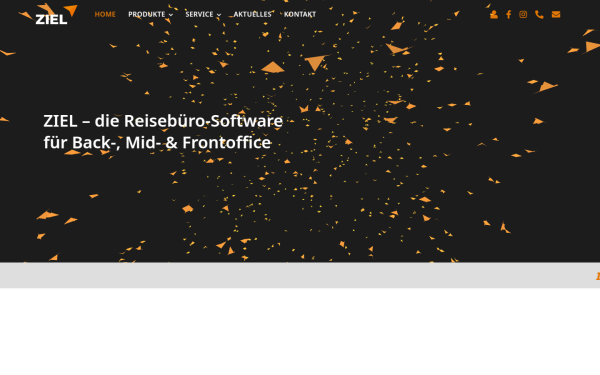600x375 pixels.
Task: Expand the SERVICE dropdown chevron
Action: pyautogui.click(x=219, y=15)
